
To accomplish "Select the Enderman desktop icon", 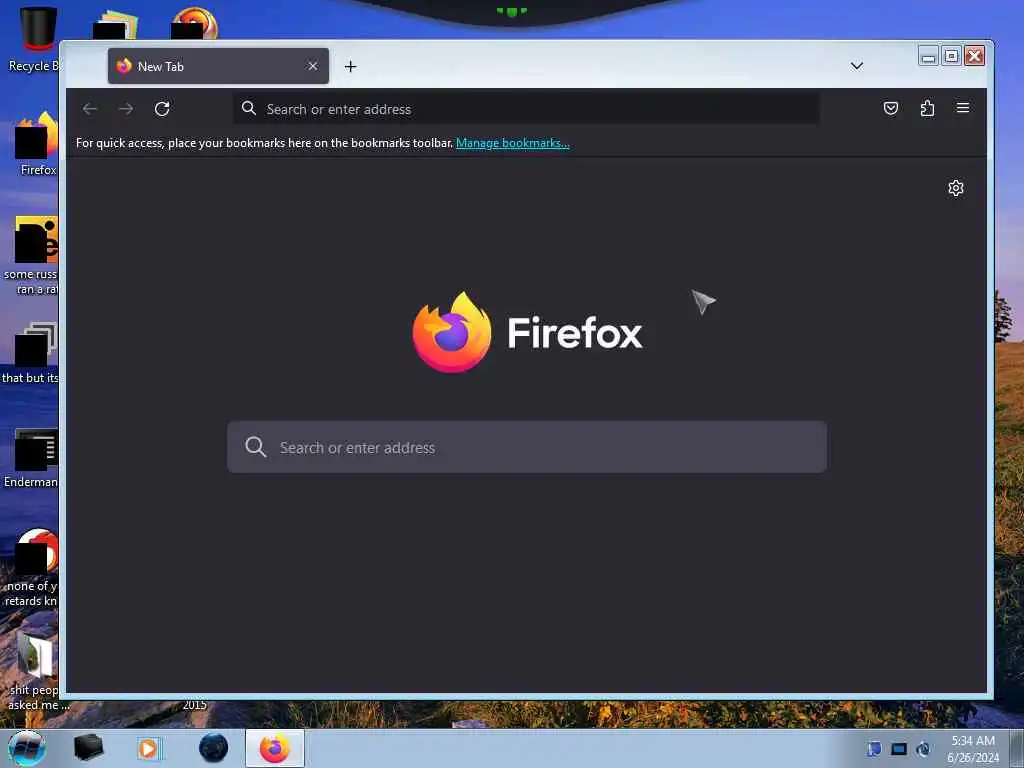I will pos(31,458).
